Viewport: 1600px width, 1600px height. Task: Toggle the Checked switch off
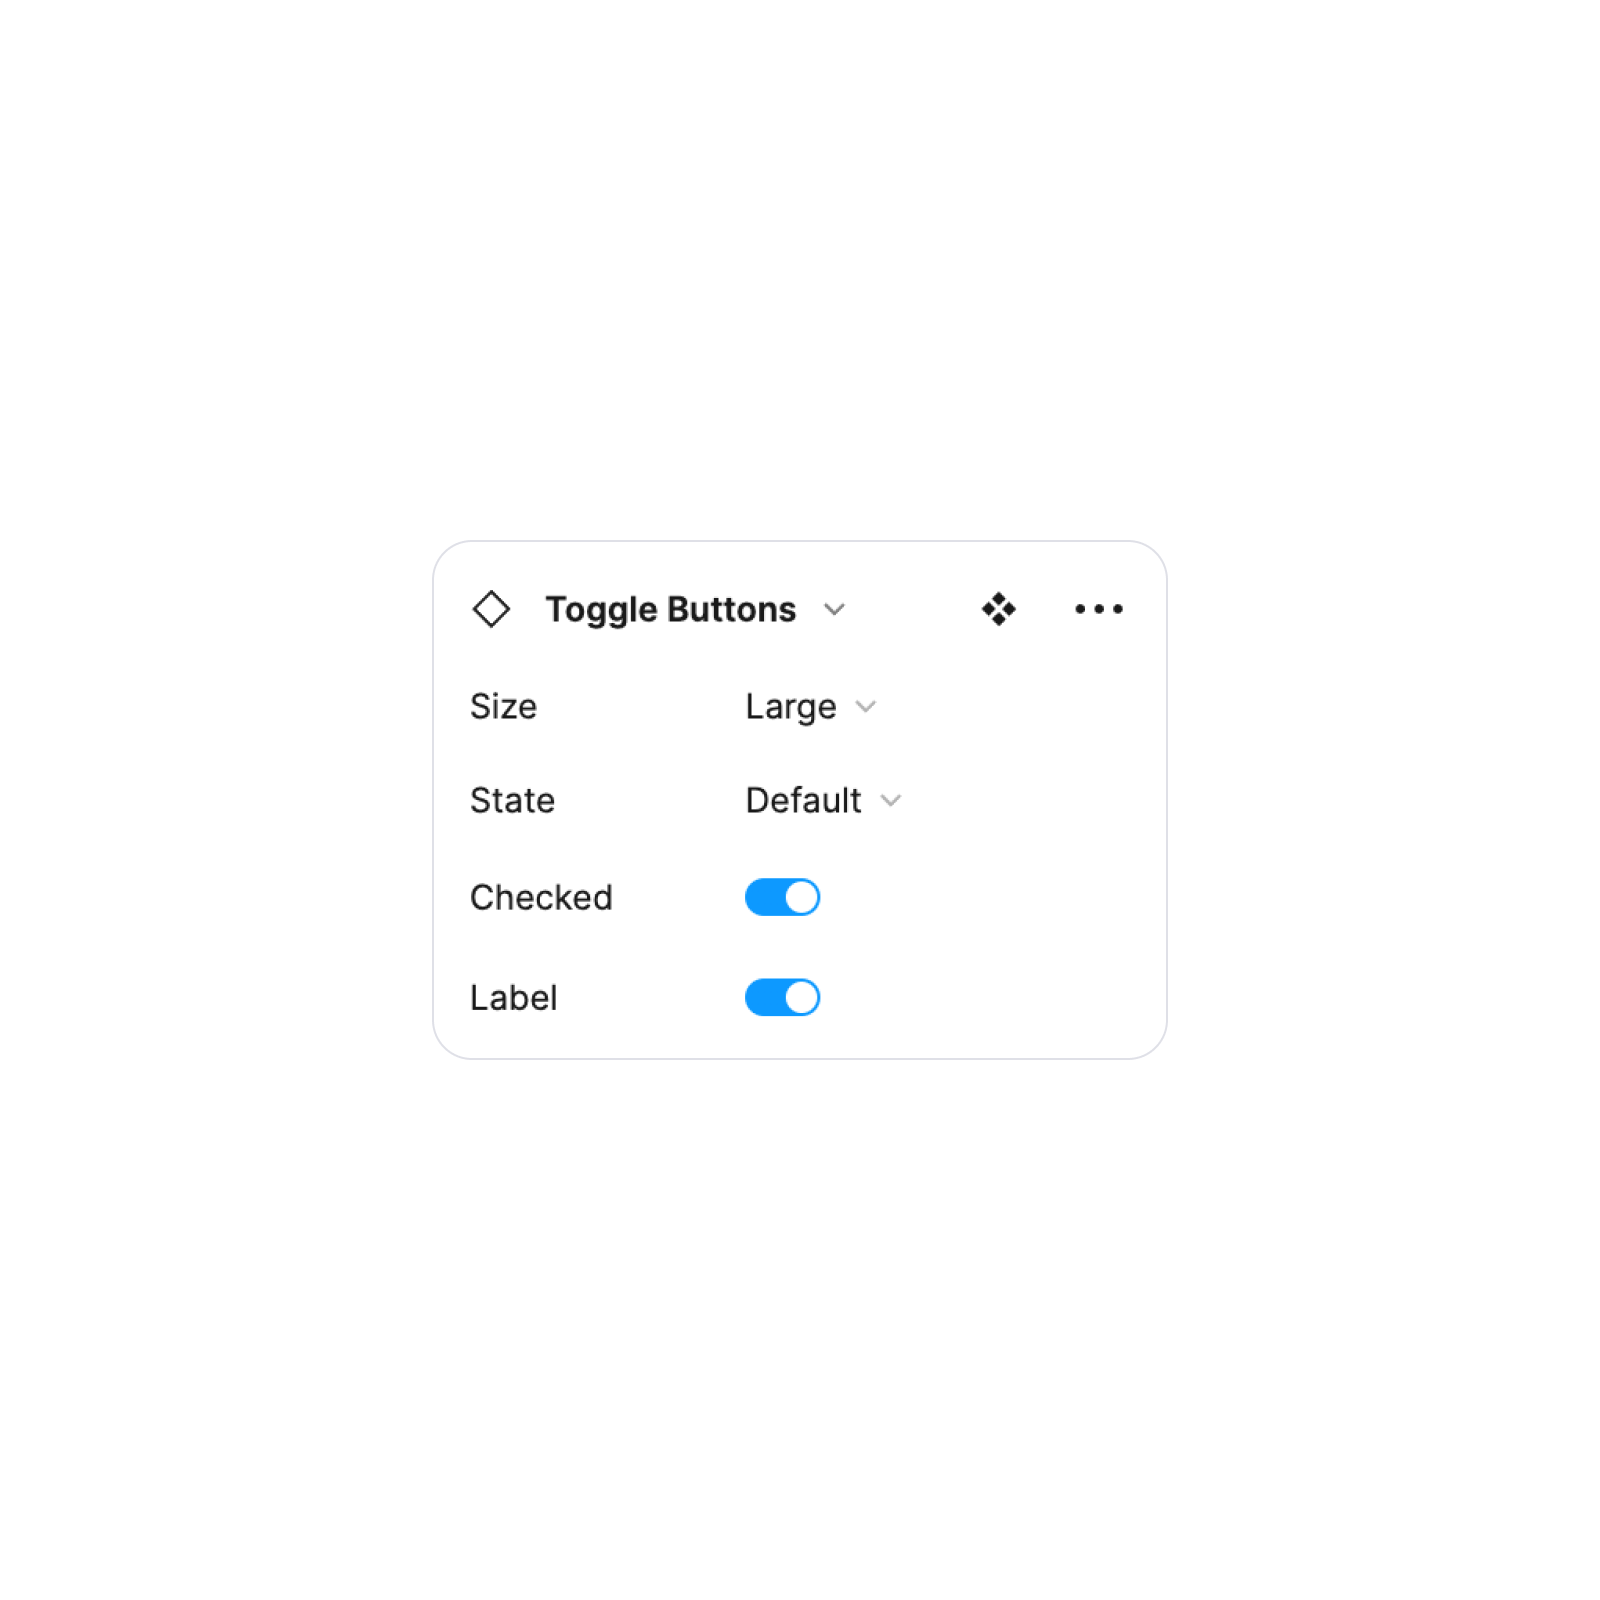(x=782, y=897)
